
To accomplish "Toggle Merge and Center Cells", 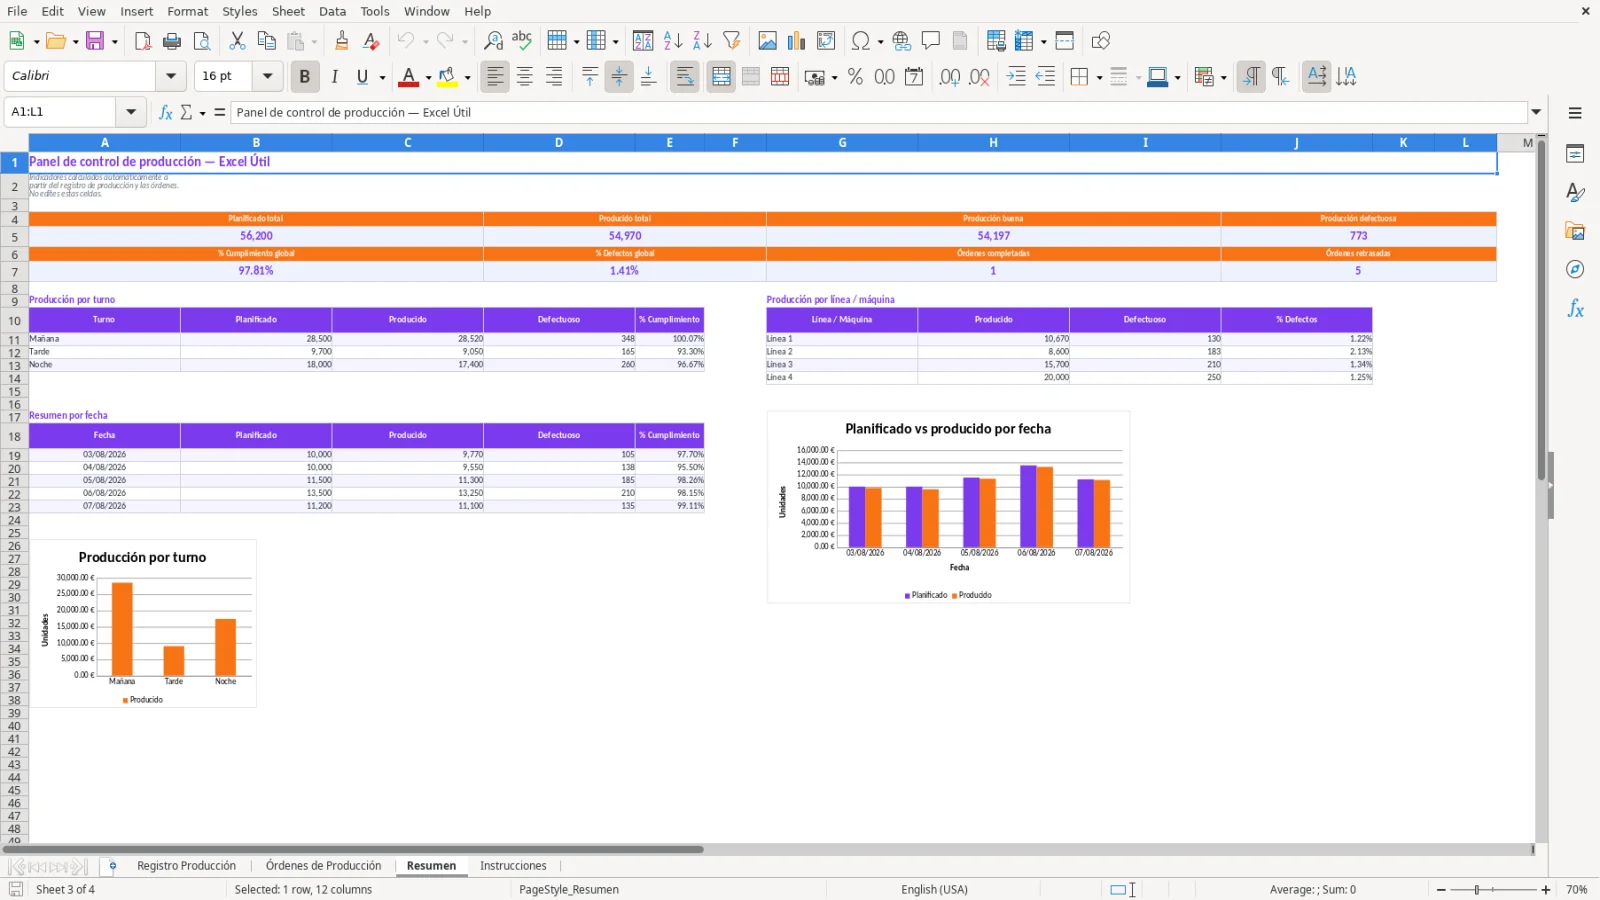I will point(721,77).
